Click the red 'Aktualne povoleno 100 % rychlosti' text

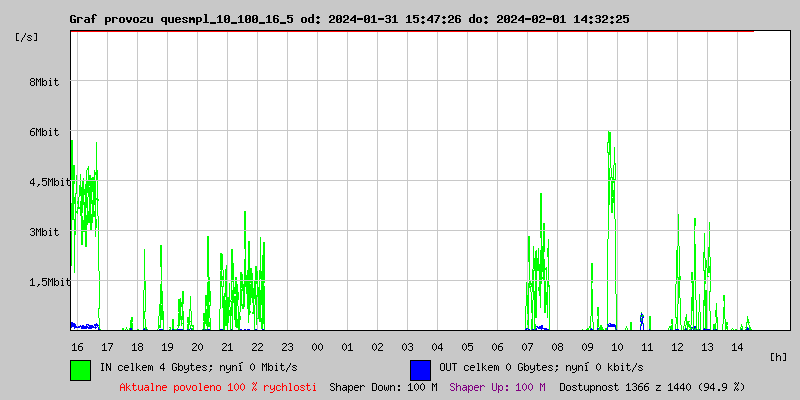pos(218,386)
